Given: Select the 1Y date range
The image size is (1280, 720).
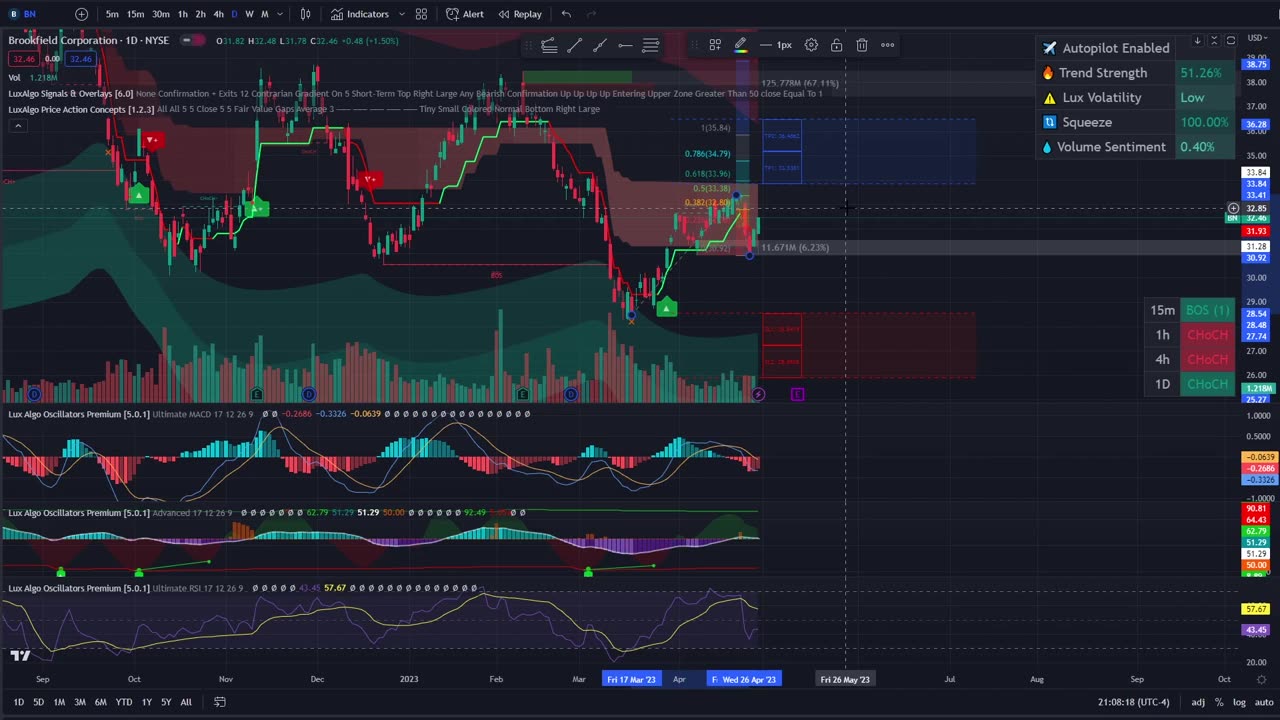Looking at the screenshot, I should pos(147,702).
